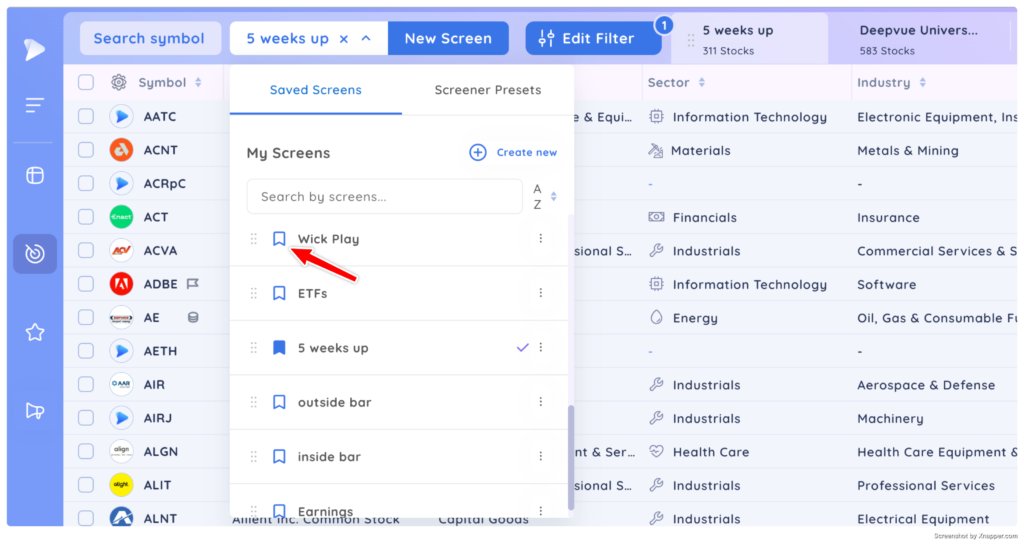Clear the 5 weeks up screen with X

(x=344, y=39)
